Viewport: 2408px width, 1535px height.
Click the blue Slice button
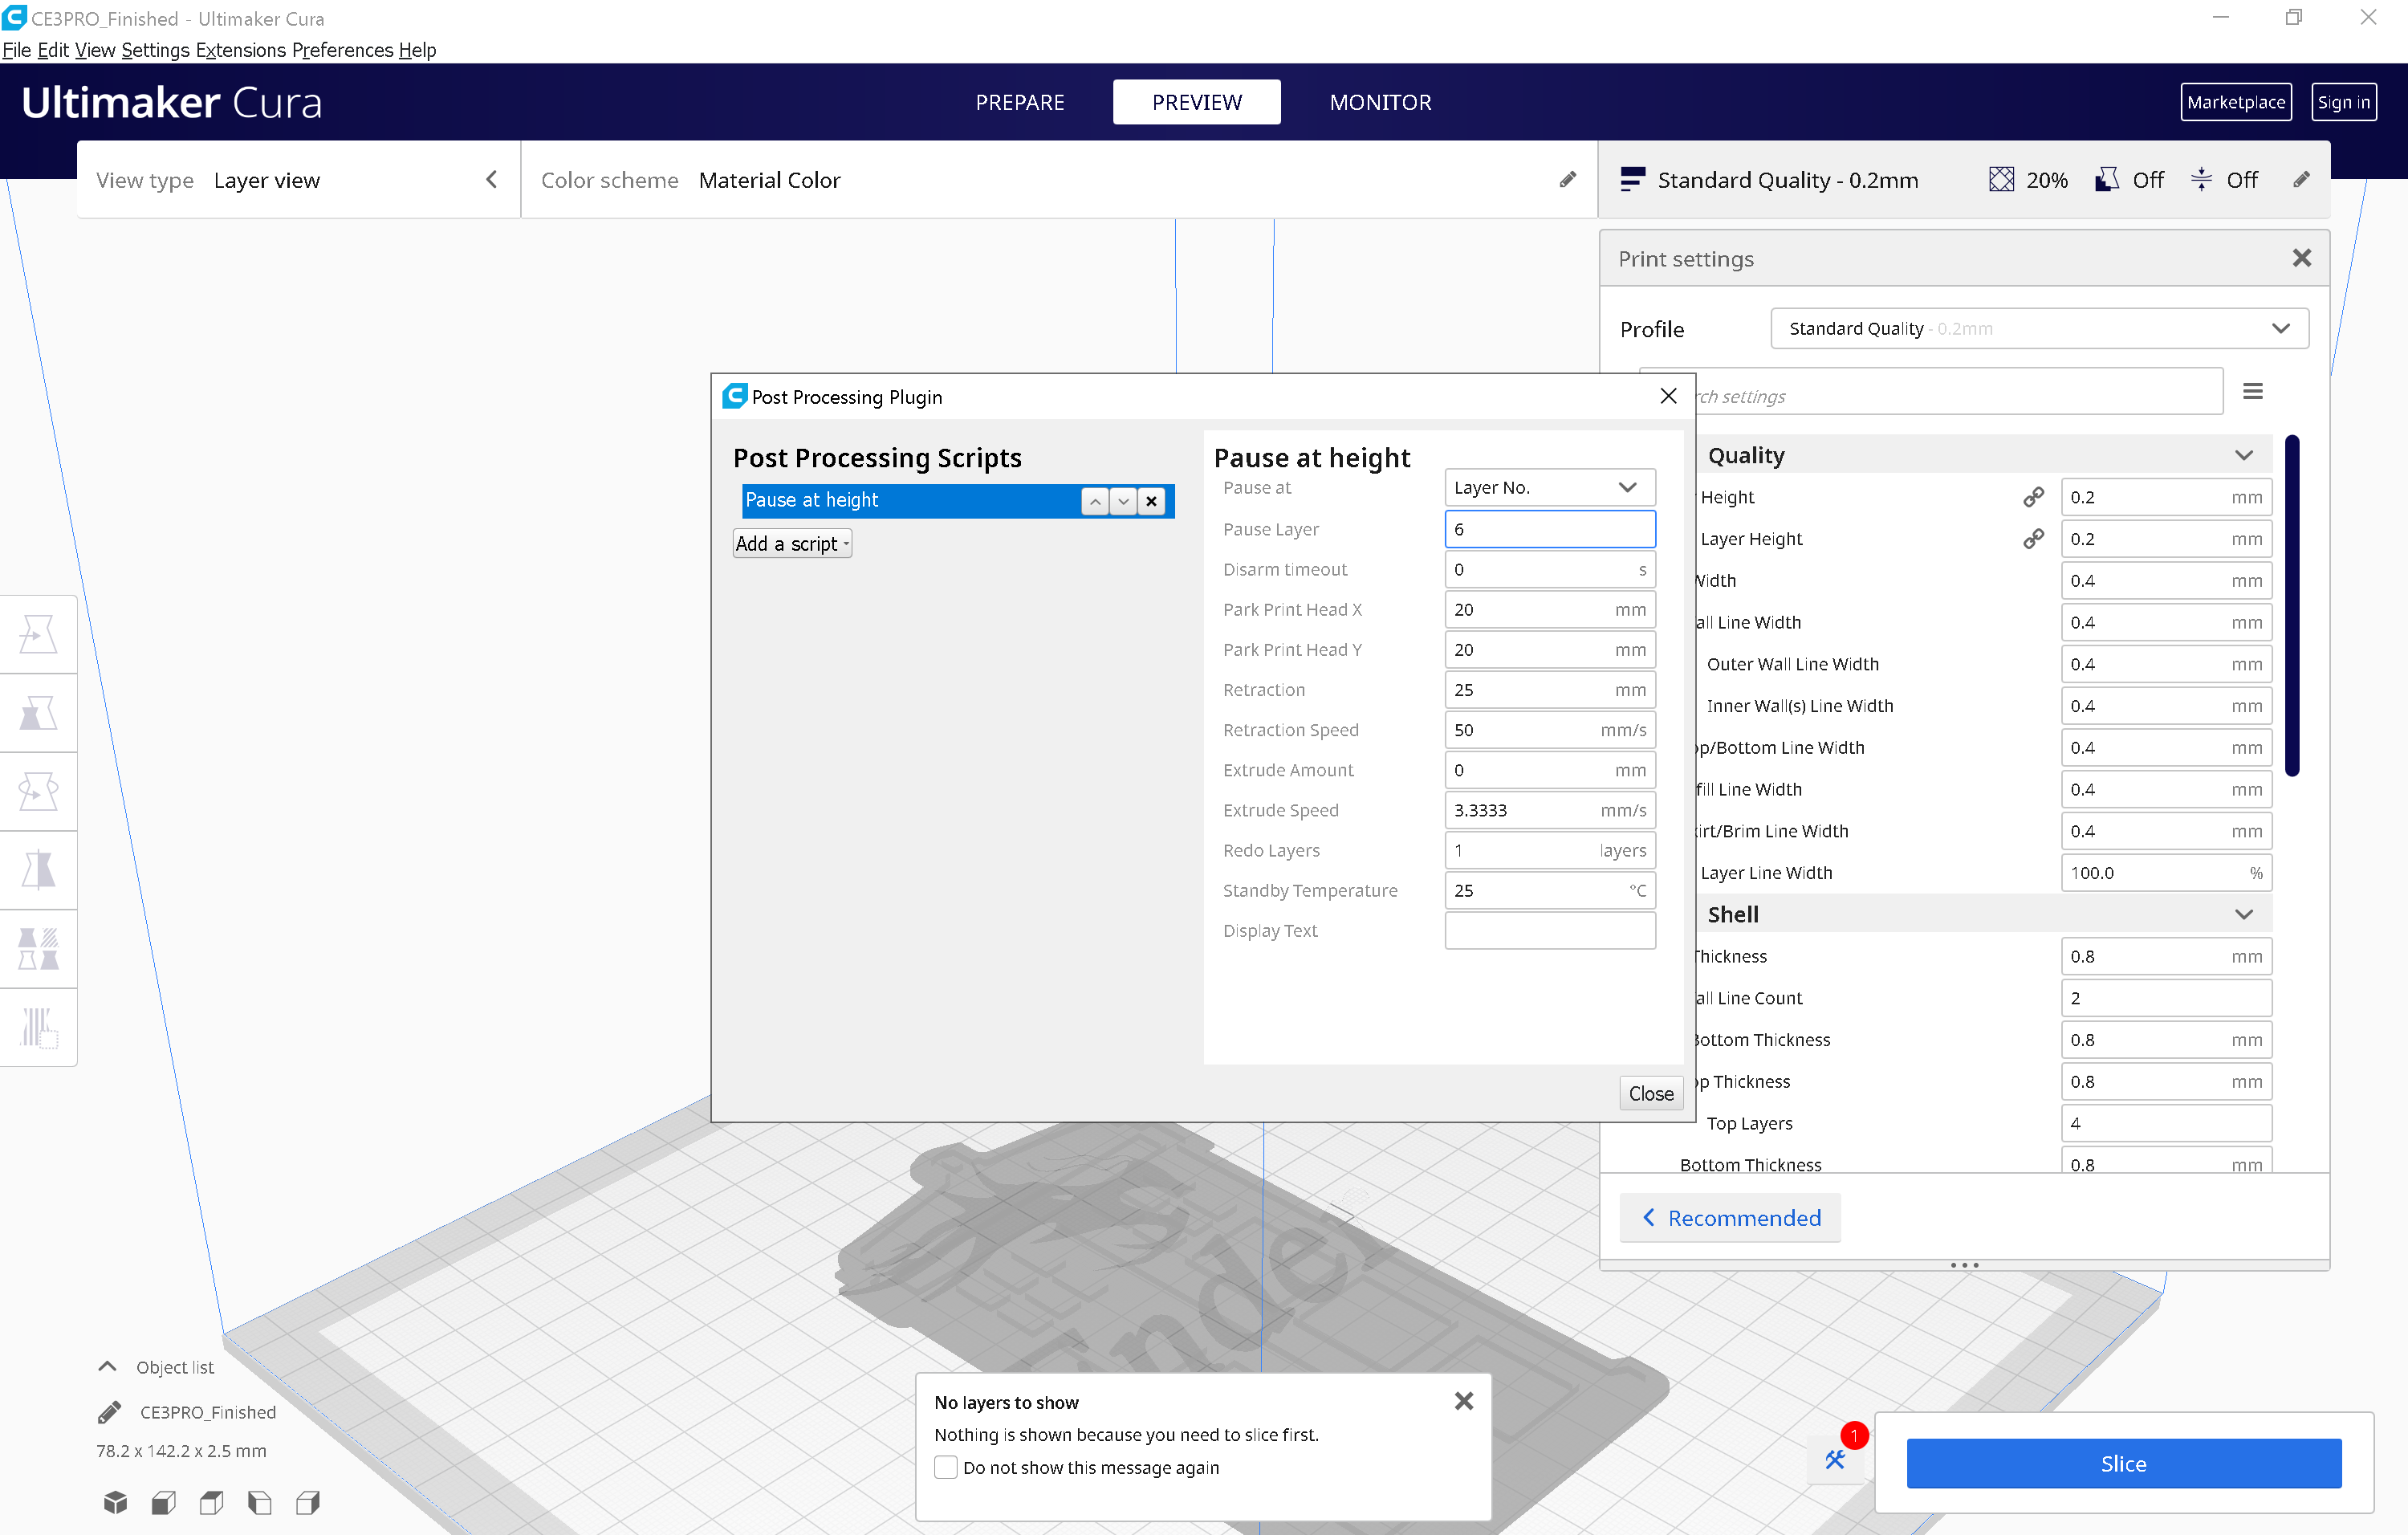(x=2123, y=1463)
